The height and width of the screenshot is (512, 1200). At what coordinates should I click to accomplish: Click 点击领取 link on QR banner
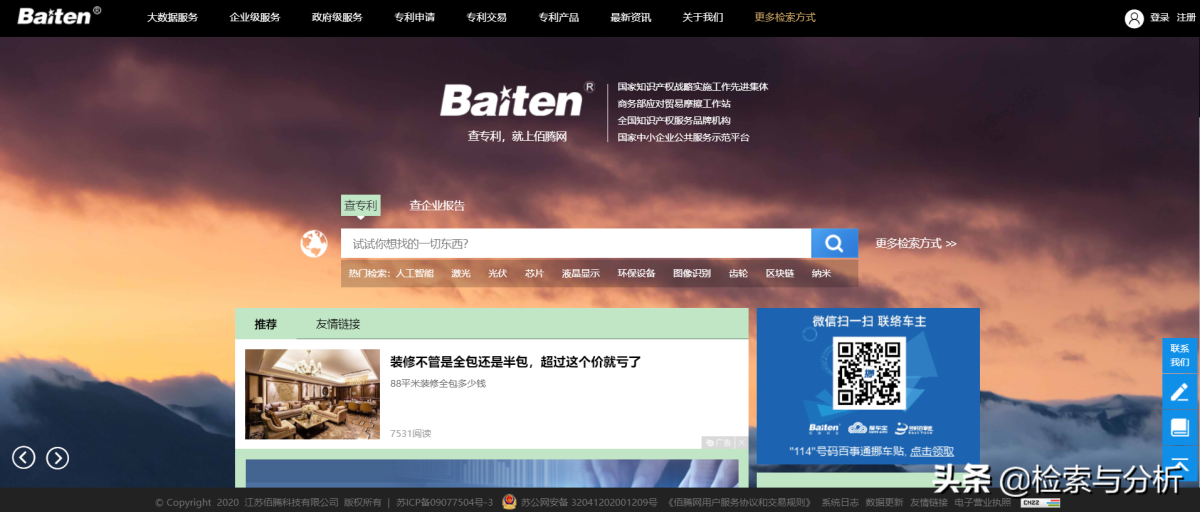pyautogui.click(x=932, y=451)
